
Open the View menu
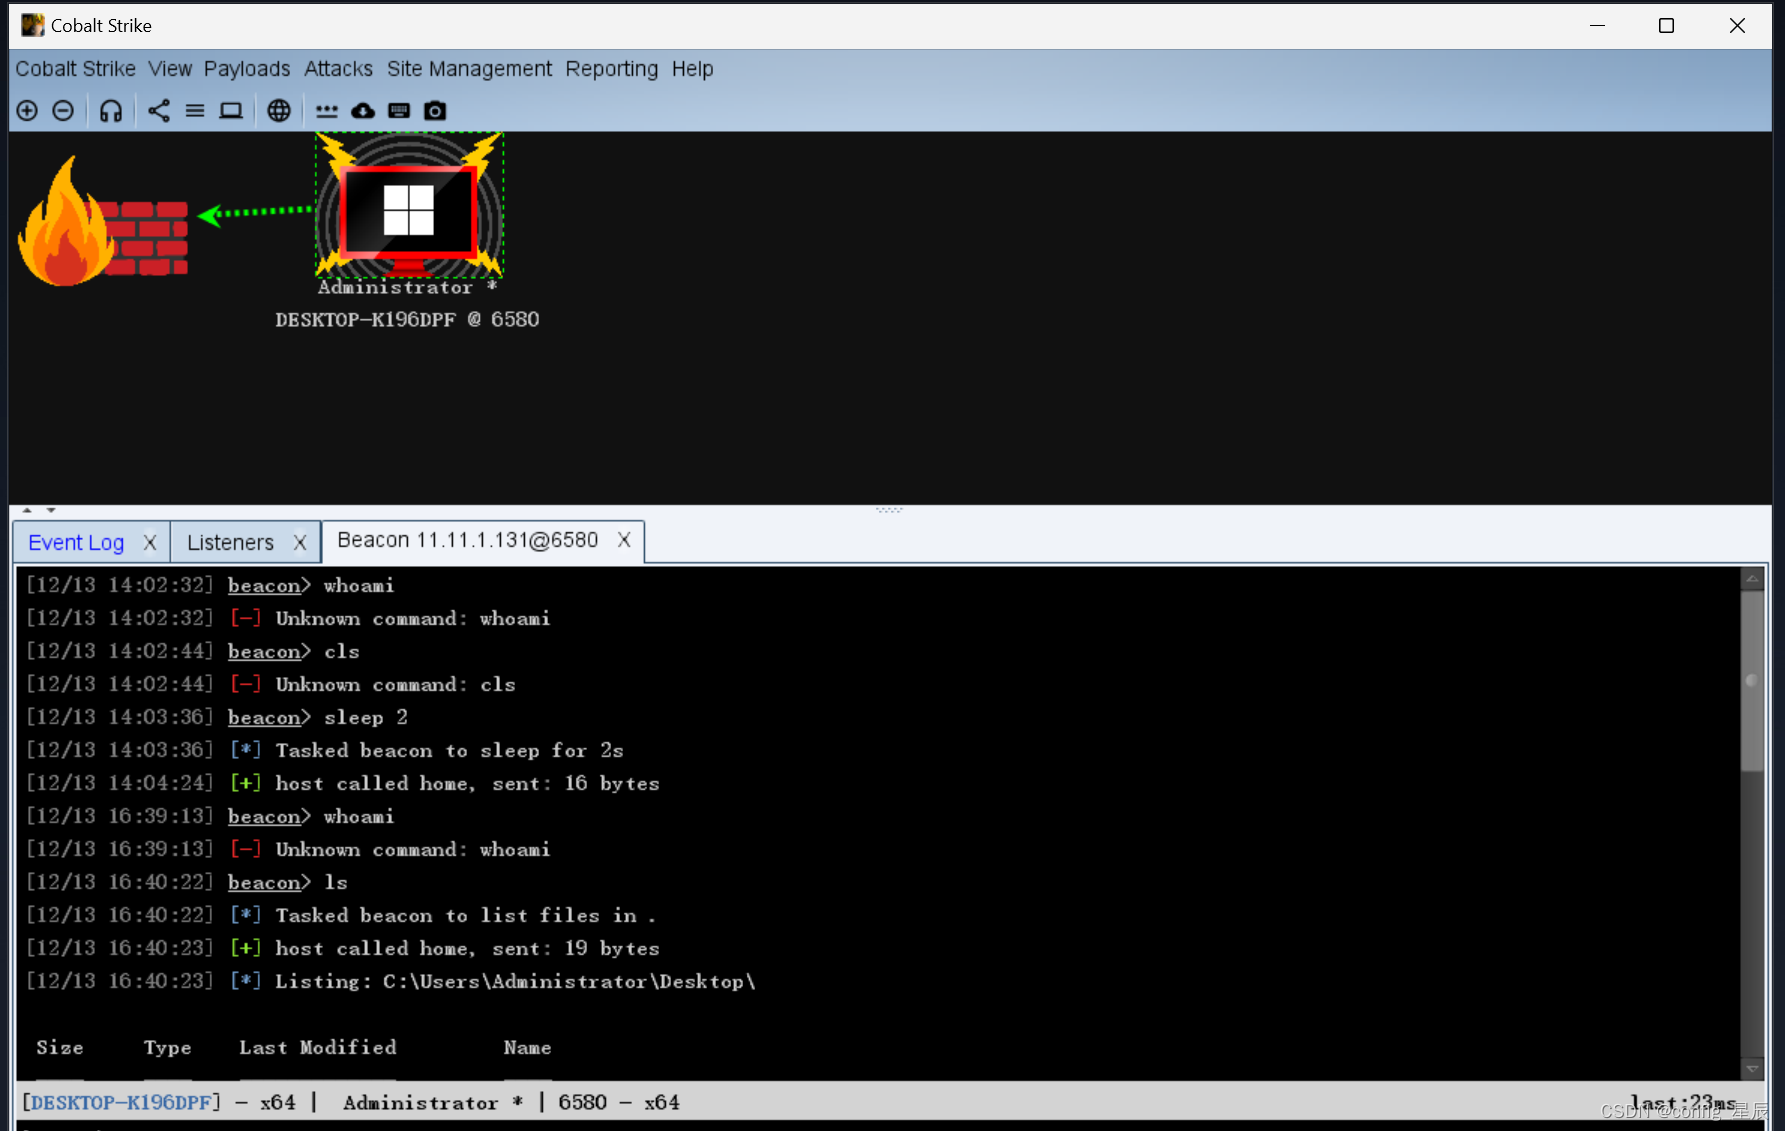click(x=170, y=69)
